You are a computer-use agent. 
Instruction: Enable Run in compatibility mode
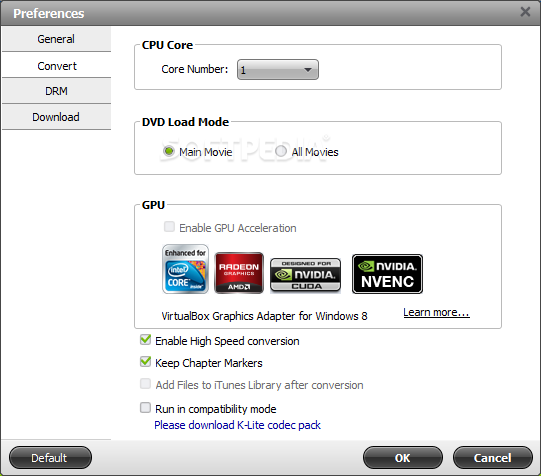point(145,408)
